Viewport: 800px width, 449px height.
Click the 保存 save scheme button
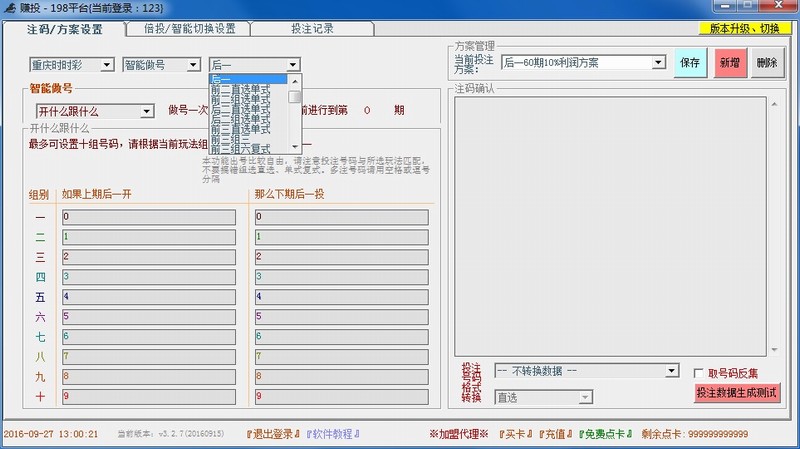click(689, 63)
